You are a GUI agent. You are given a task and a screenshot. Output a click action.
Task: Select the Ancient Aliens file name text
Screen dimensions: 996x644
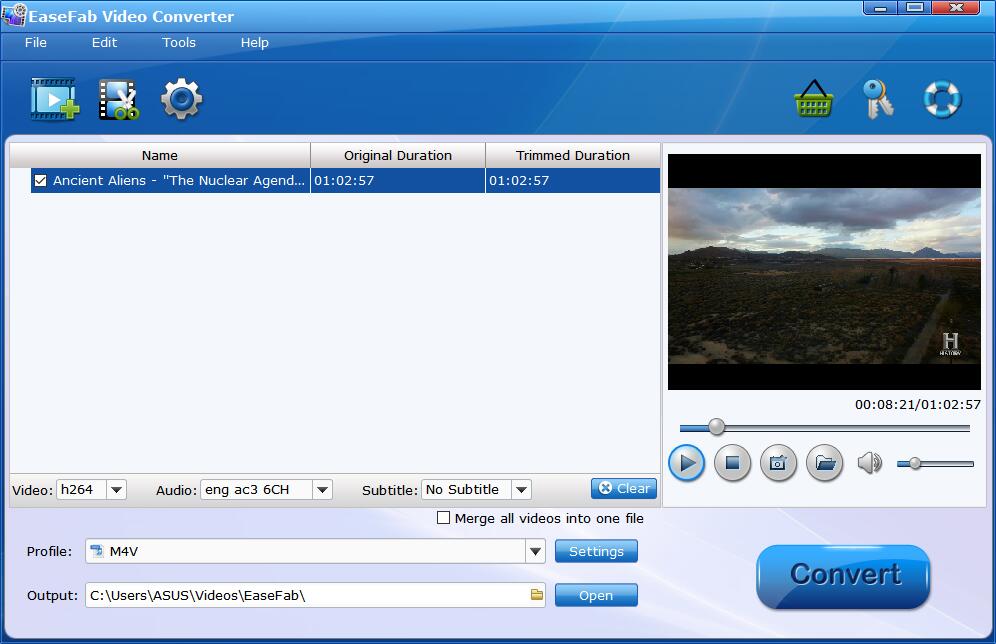178,180
